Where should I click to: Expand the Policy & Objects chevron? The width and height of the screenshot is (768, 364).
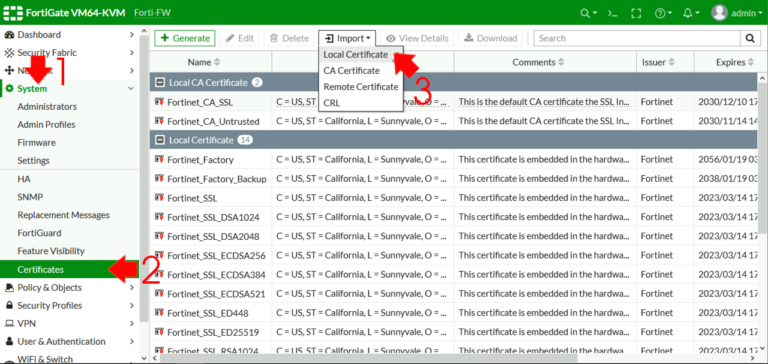pyautogui.click(x=131, y=288)
